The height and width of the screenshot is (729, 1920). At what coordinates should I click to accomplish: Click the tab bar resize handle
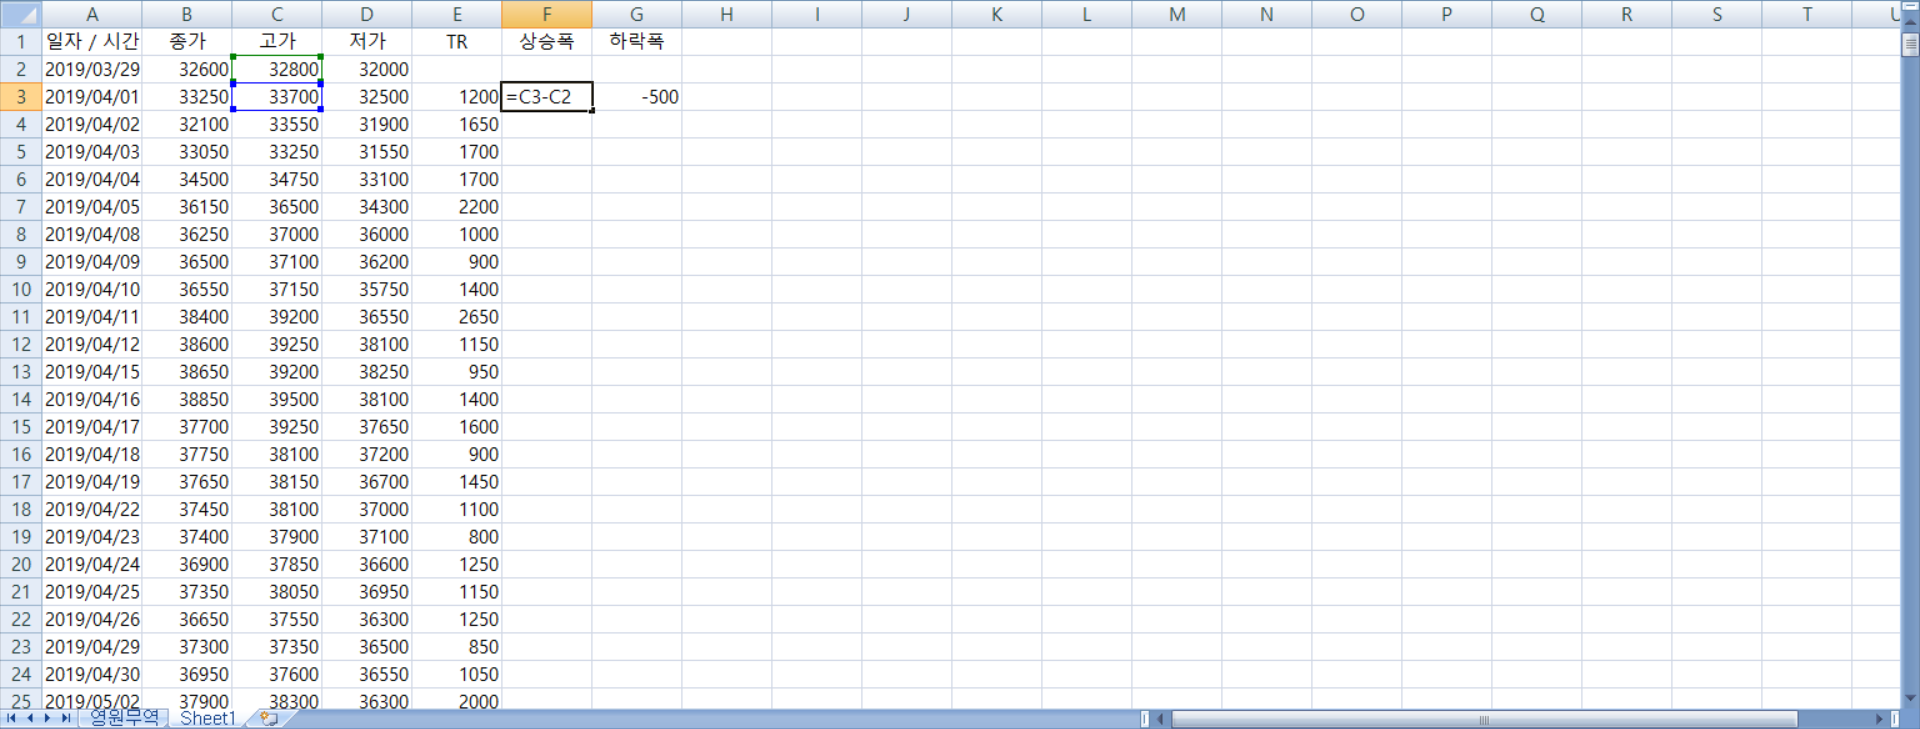click(x=1145, y=719)
